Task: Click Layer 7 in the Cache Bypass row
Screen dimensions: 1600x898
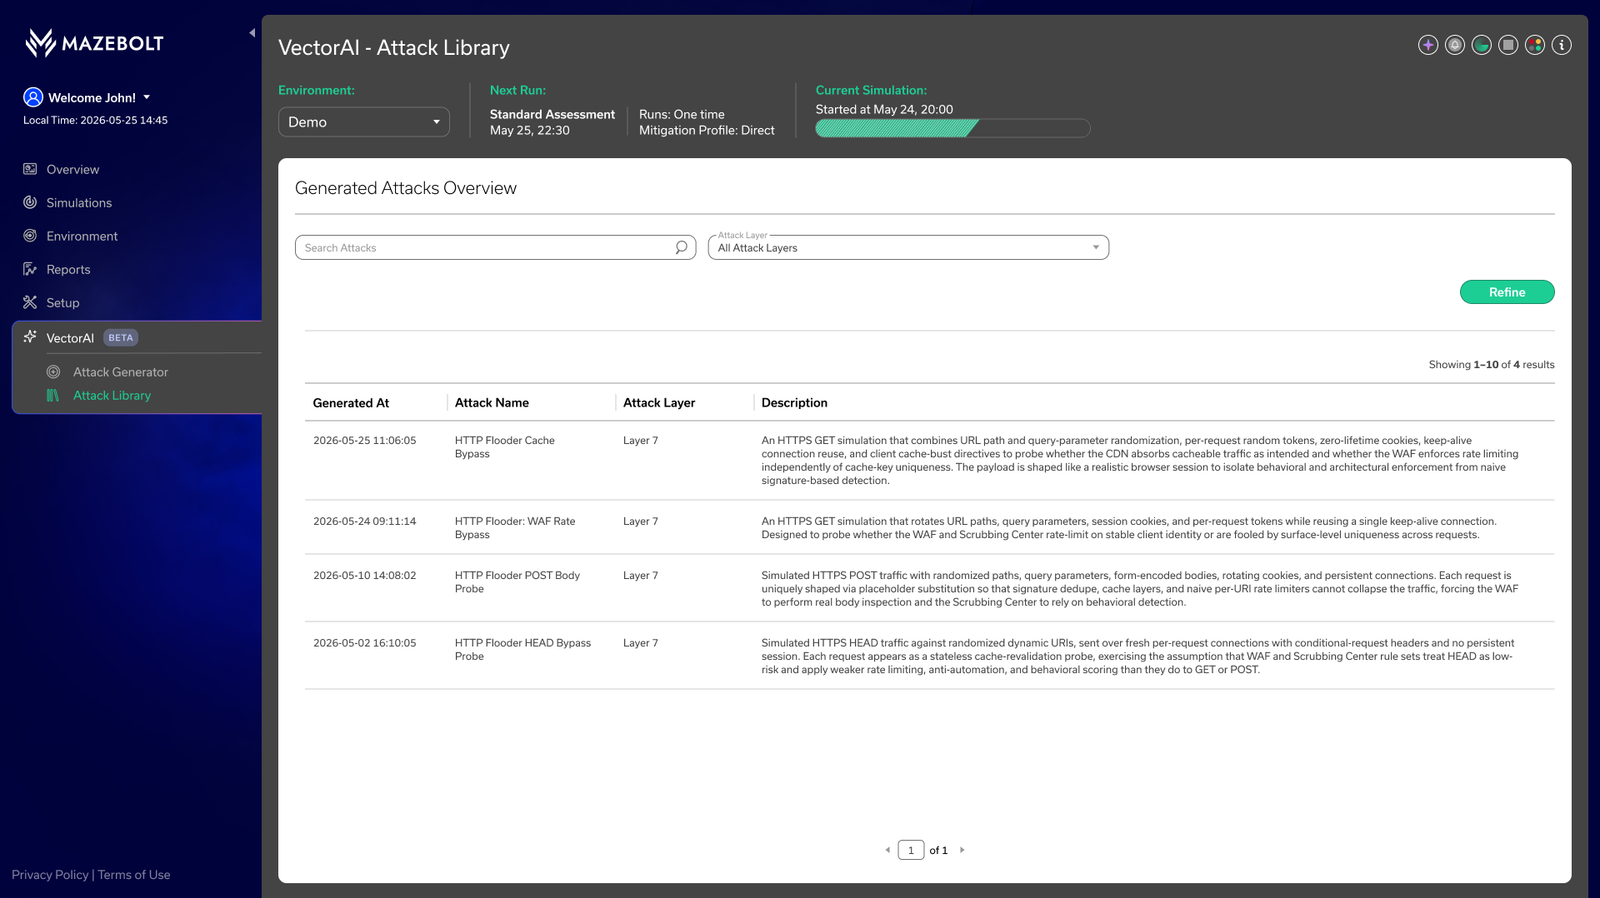Action: [x=640, y=440]
